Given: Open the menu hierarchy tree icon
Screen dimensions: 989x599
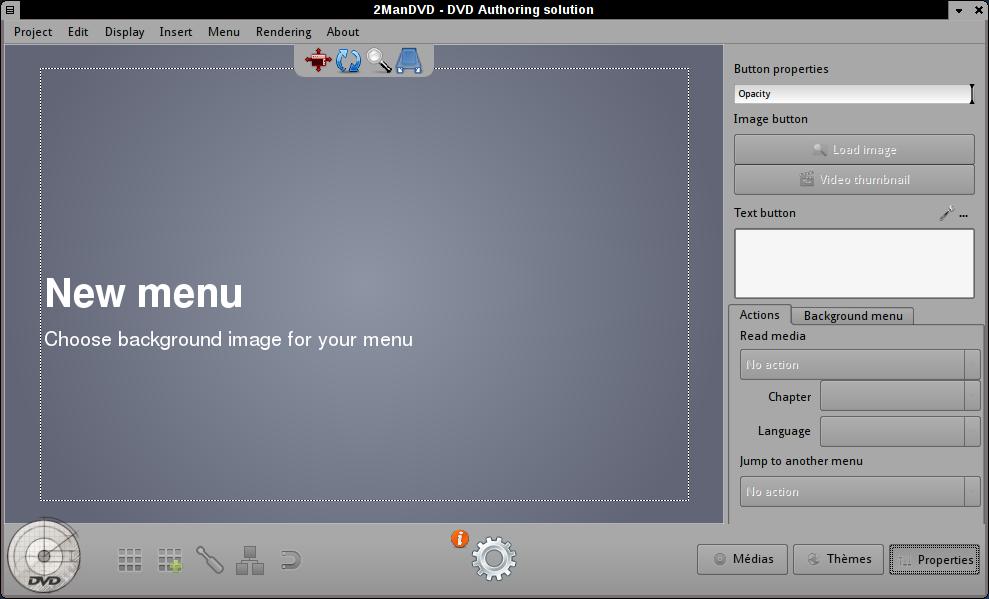Looking at the screenshot, I should tap(250, 560).
